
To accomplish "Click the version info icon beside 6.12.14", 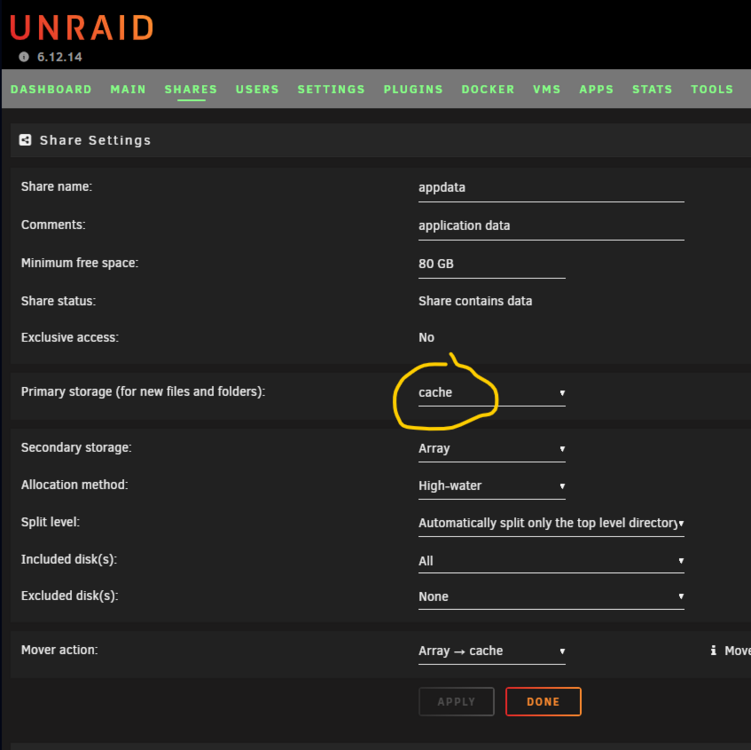I will point(23,57).
